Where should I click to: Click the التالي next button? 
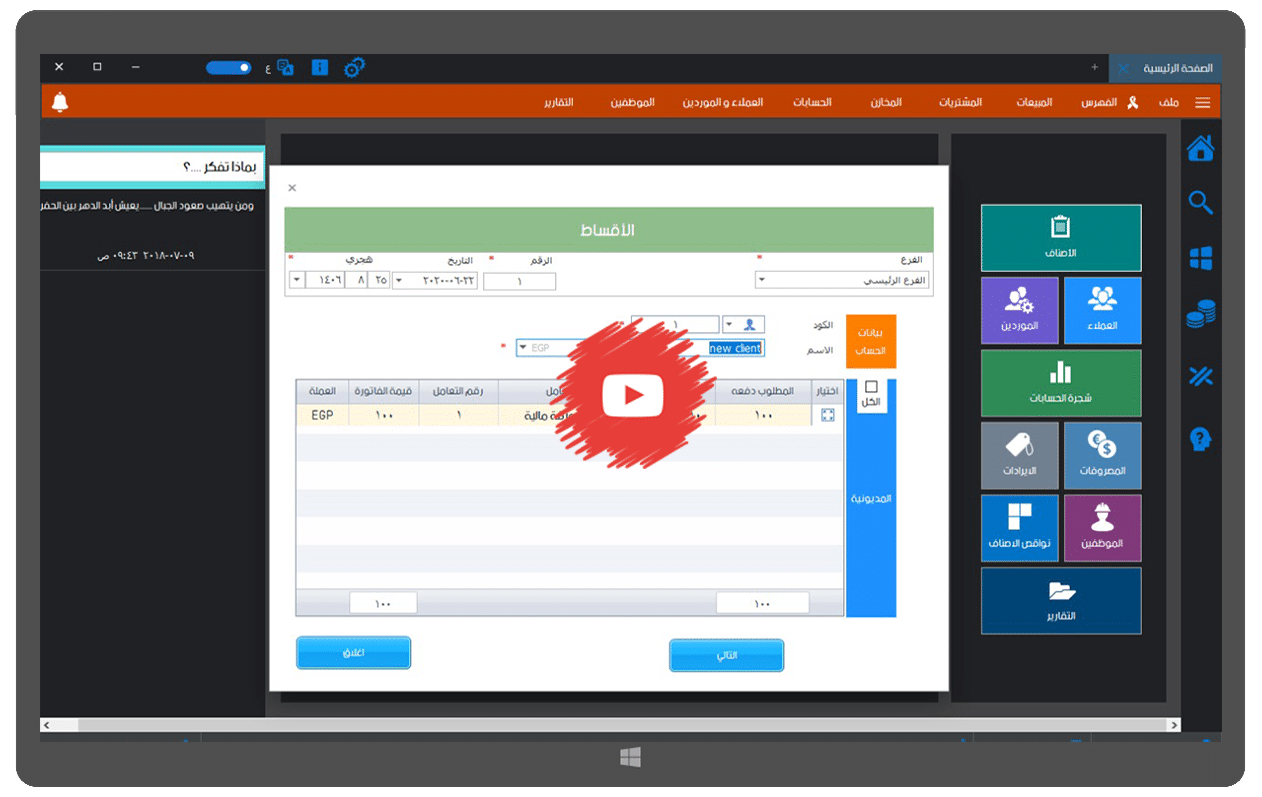tap(726, 656)
